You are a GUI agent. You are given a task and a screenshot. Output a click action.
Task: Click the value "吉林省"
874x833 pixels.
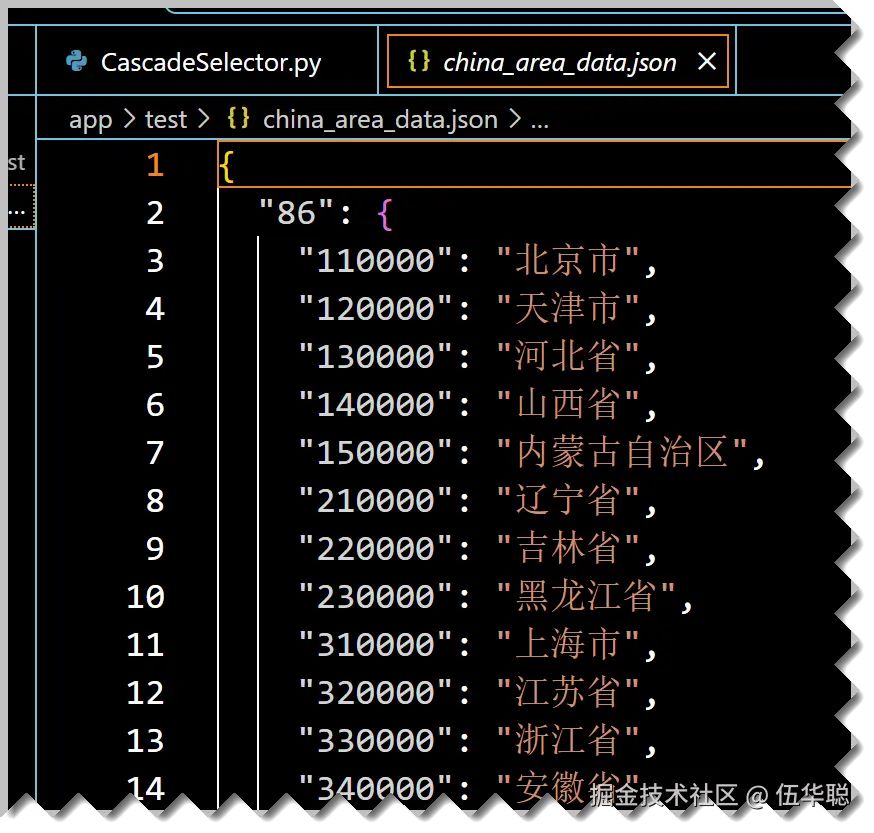click(568, 548)
